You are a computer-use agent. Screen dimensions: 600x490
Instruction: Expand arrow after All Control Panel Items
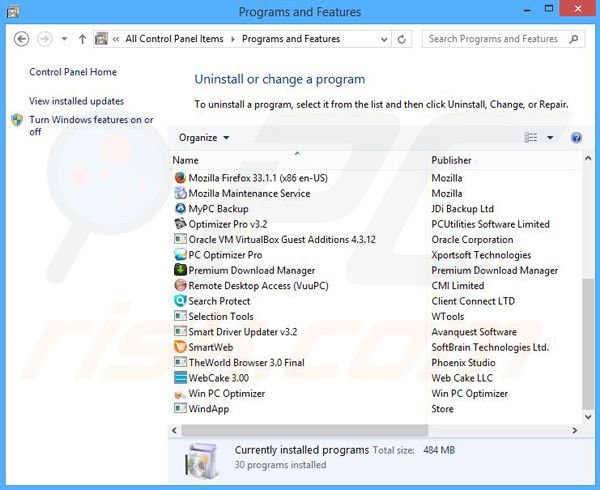tap(233, 39)
